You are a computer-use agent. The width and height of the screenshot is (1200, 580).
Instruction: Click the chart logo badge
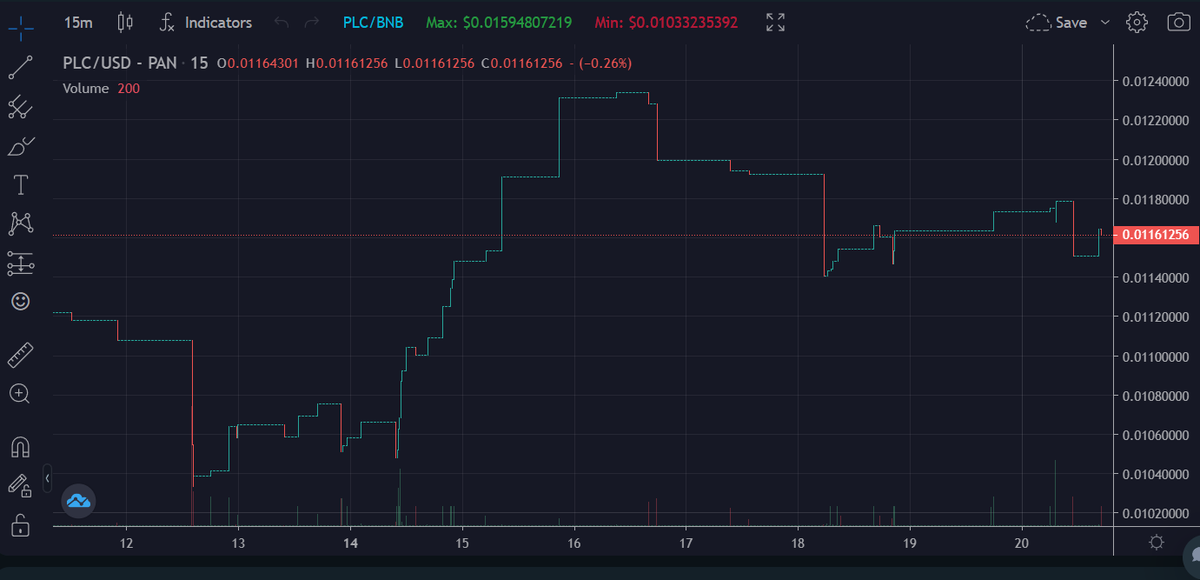[x=78, y=501]
